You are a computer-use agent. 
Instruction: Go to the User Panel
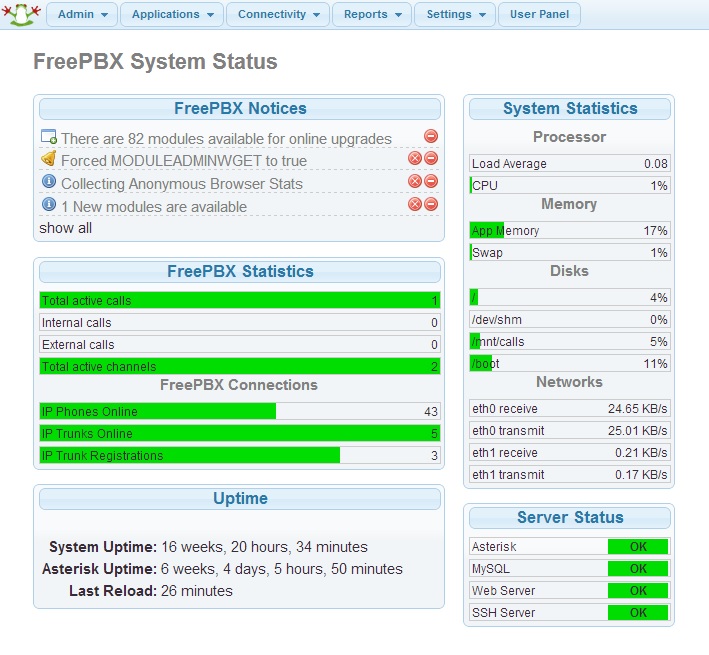539,14
